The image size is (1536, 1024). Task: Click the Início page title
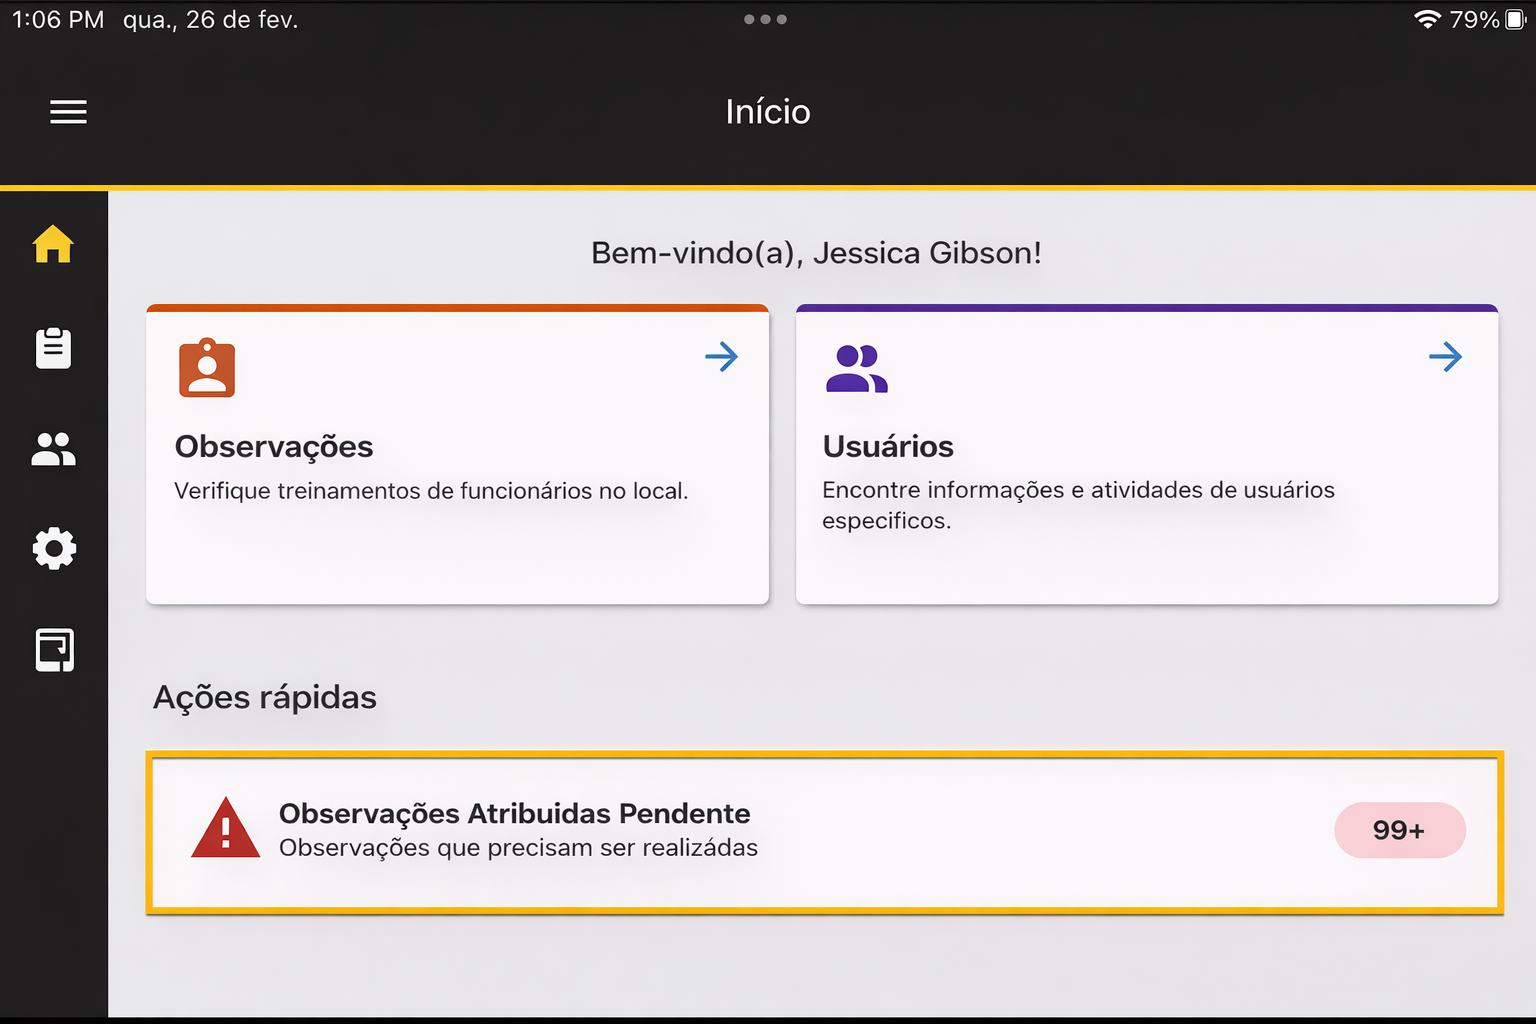click(768, 112)
